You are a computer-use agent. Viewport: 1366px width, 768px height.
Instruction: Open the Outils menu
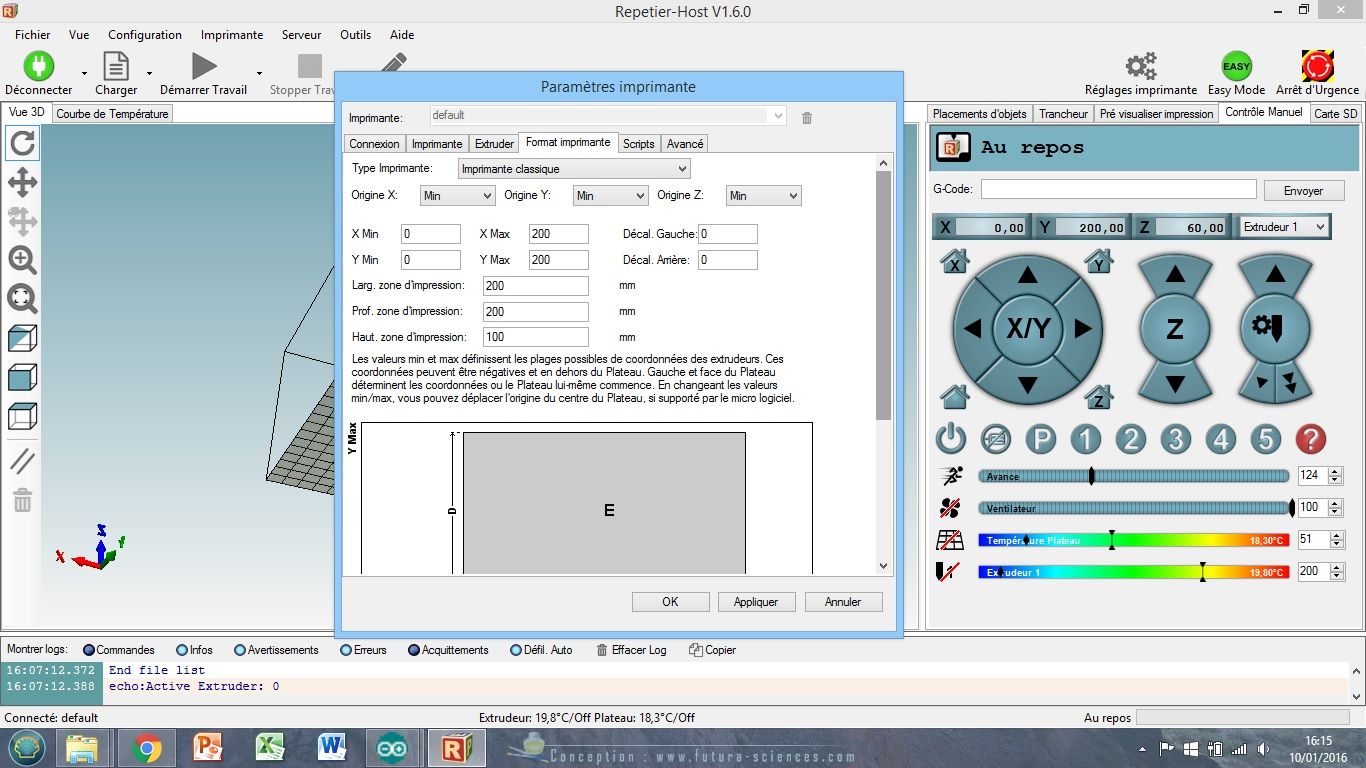point(355,35)
